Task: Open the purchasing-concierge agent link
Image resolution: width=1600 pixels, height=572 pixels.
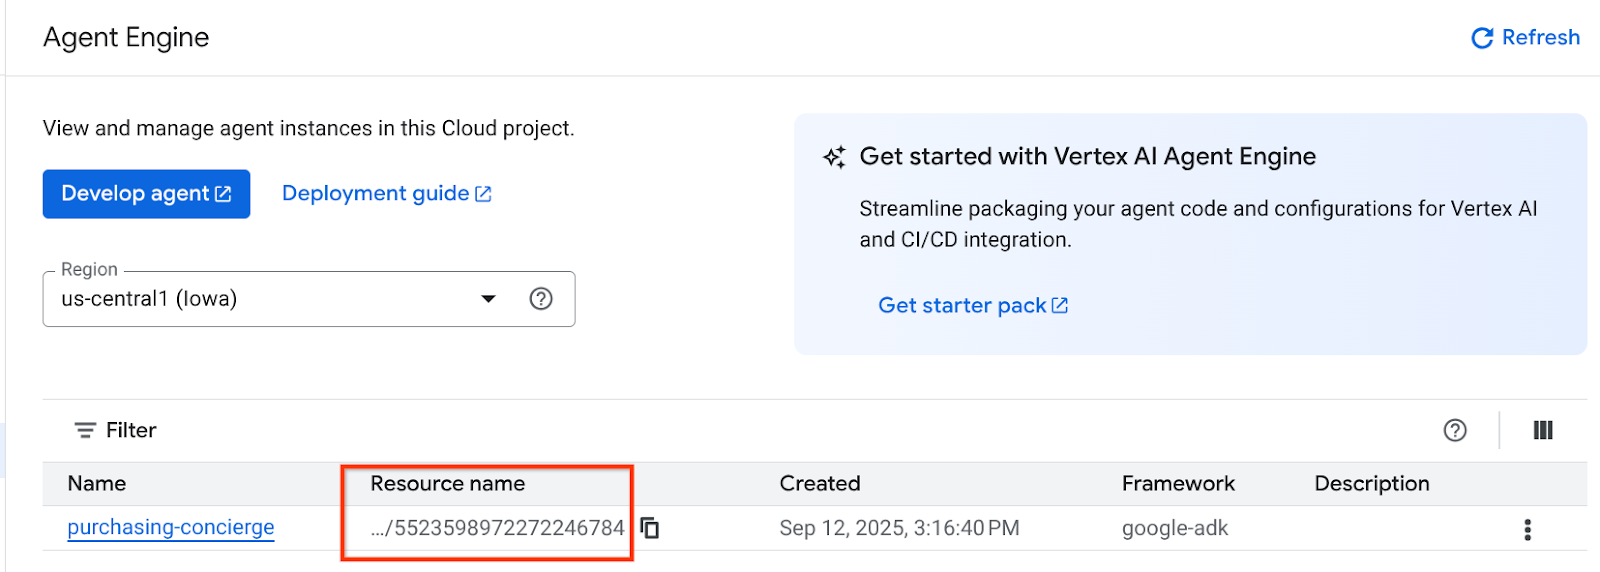Action: tap(171, 528)
